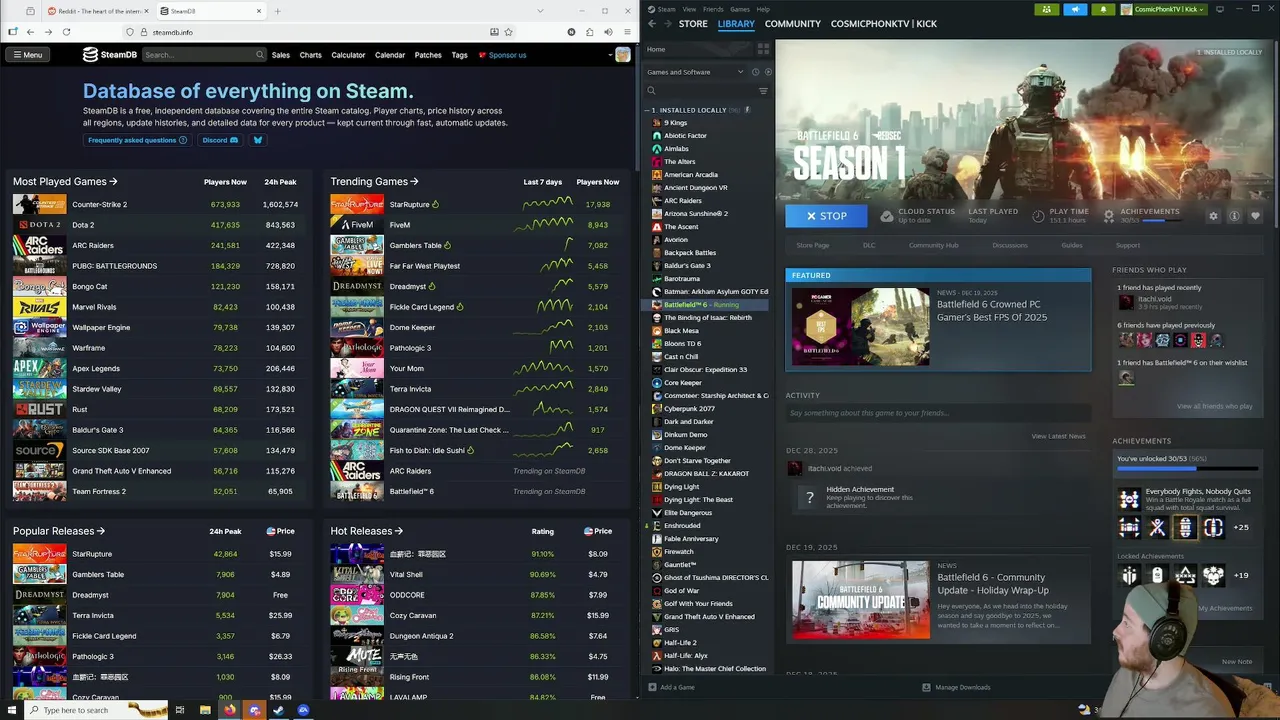The width and height of the screenshot is (1280, 720).
Task: Click Add a Game plus icon
Action: click(x=652, y=687)
